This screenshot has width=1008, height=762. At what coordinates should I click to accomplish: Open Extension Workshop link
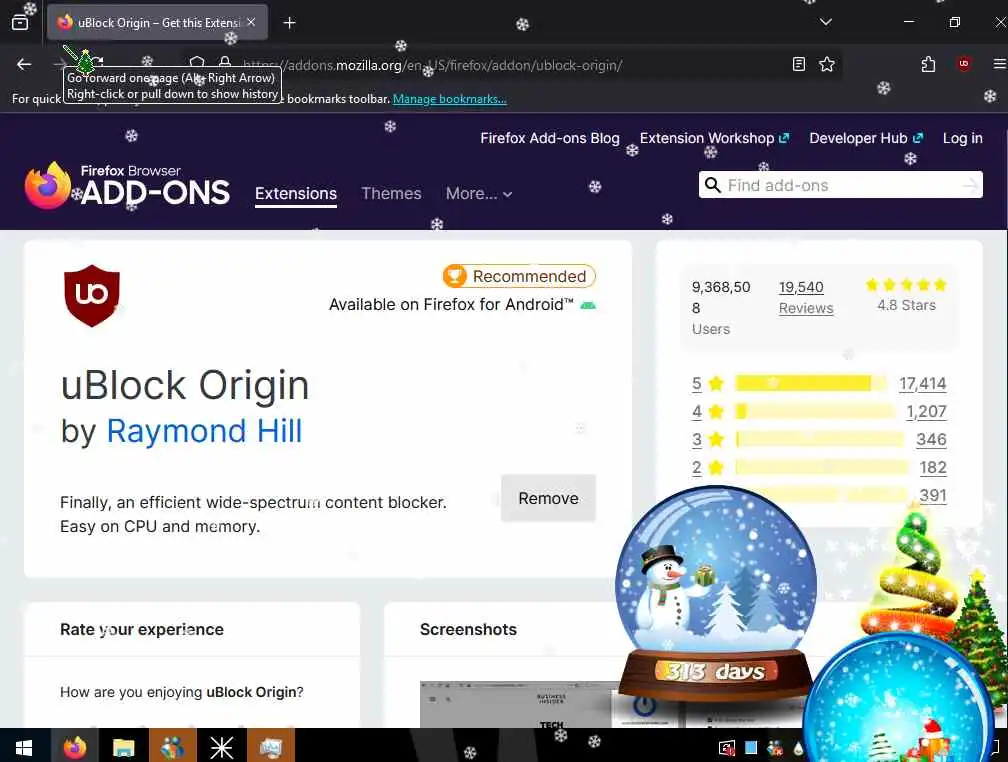[714, 138]
